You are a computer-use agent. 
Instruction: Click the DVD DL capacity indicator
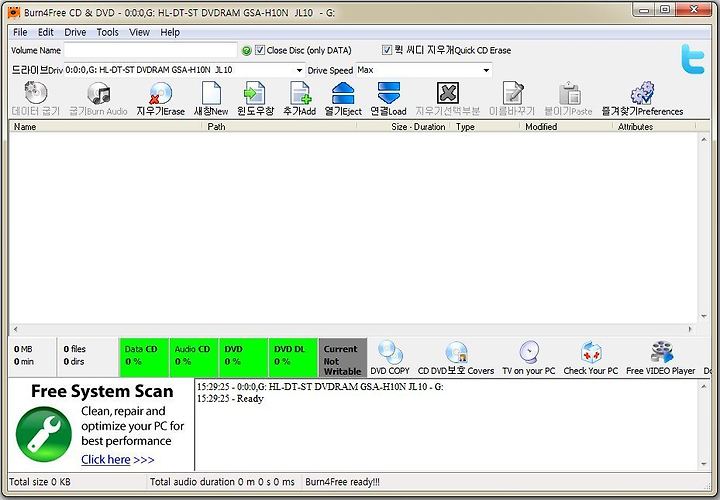coord(293,358)
